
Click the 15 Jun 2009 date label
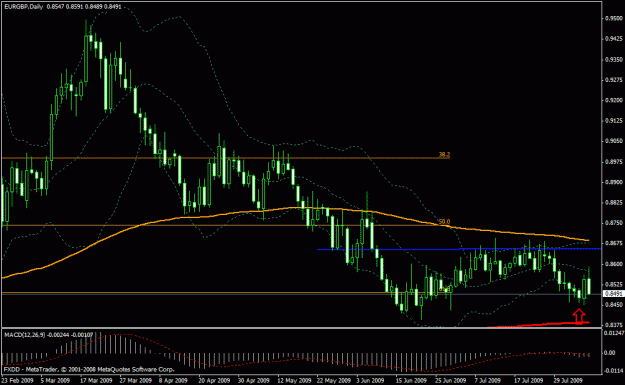(x=412, y=380)
